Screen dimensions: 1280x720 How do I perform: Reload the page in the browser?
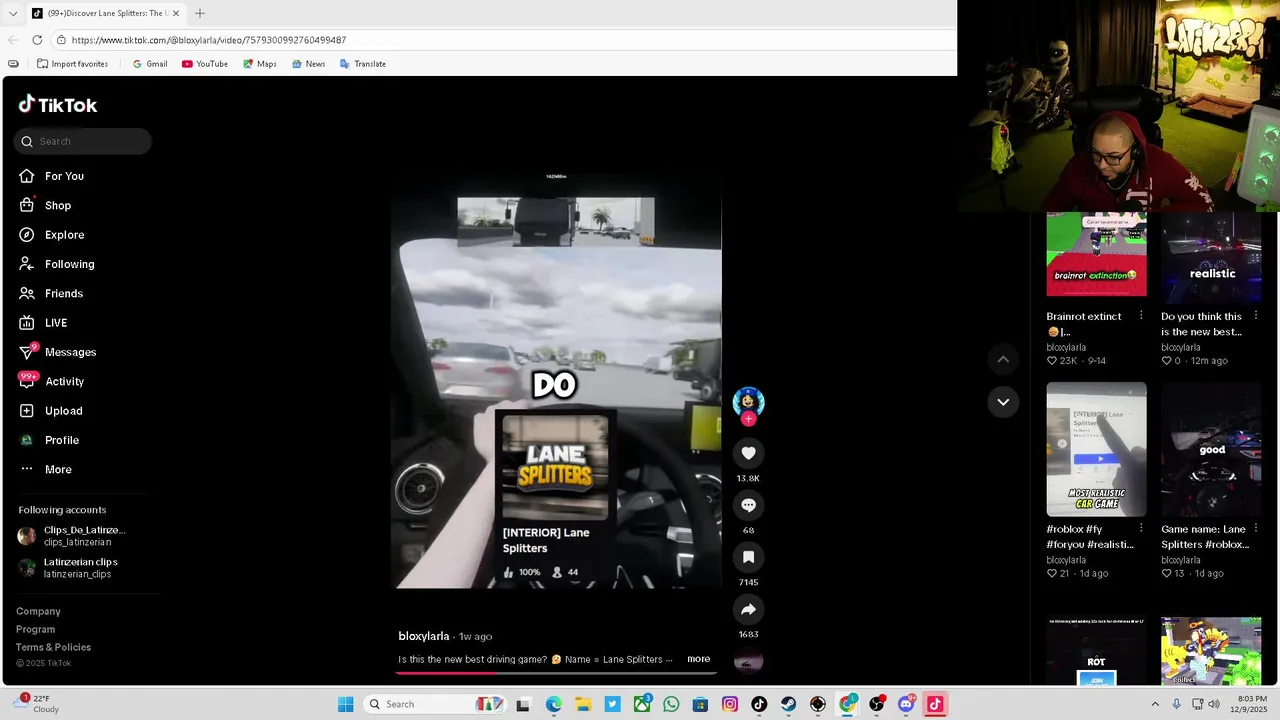pyautogui.click(x=37, y=40)
